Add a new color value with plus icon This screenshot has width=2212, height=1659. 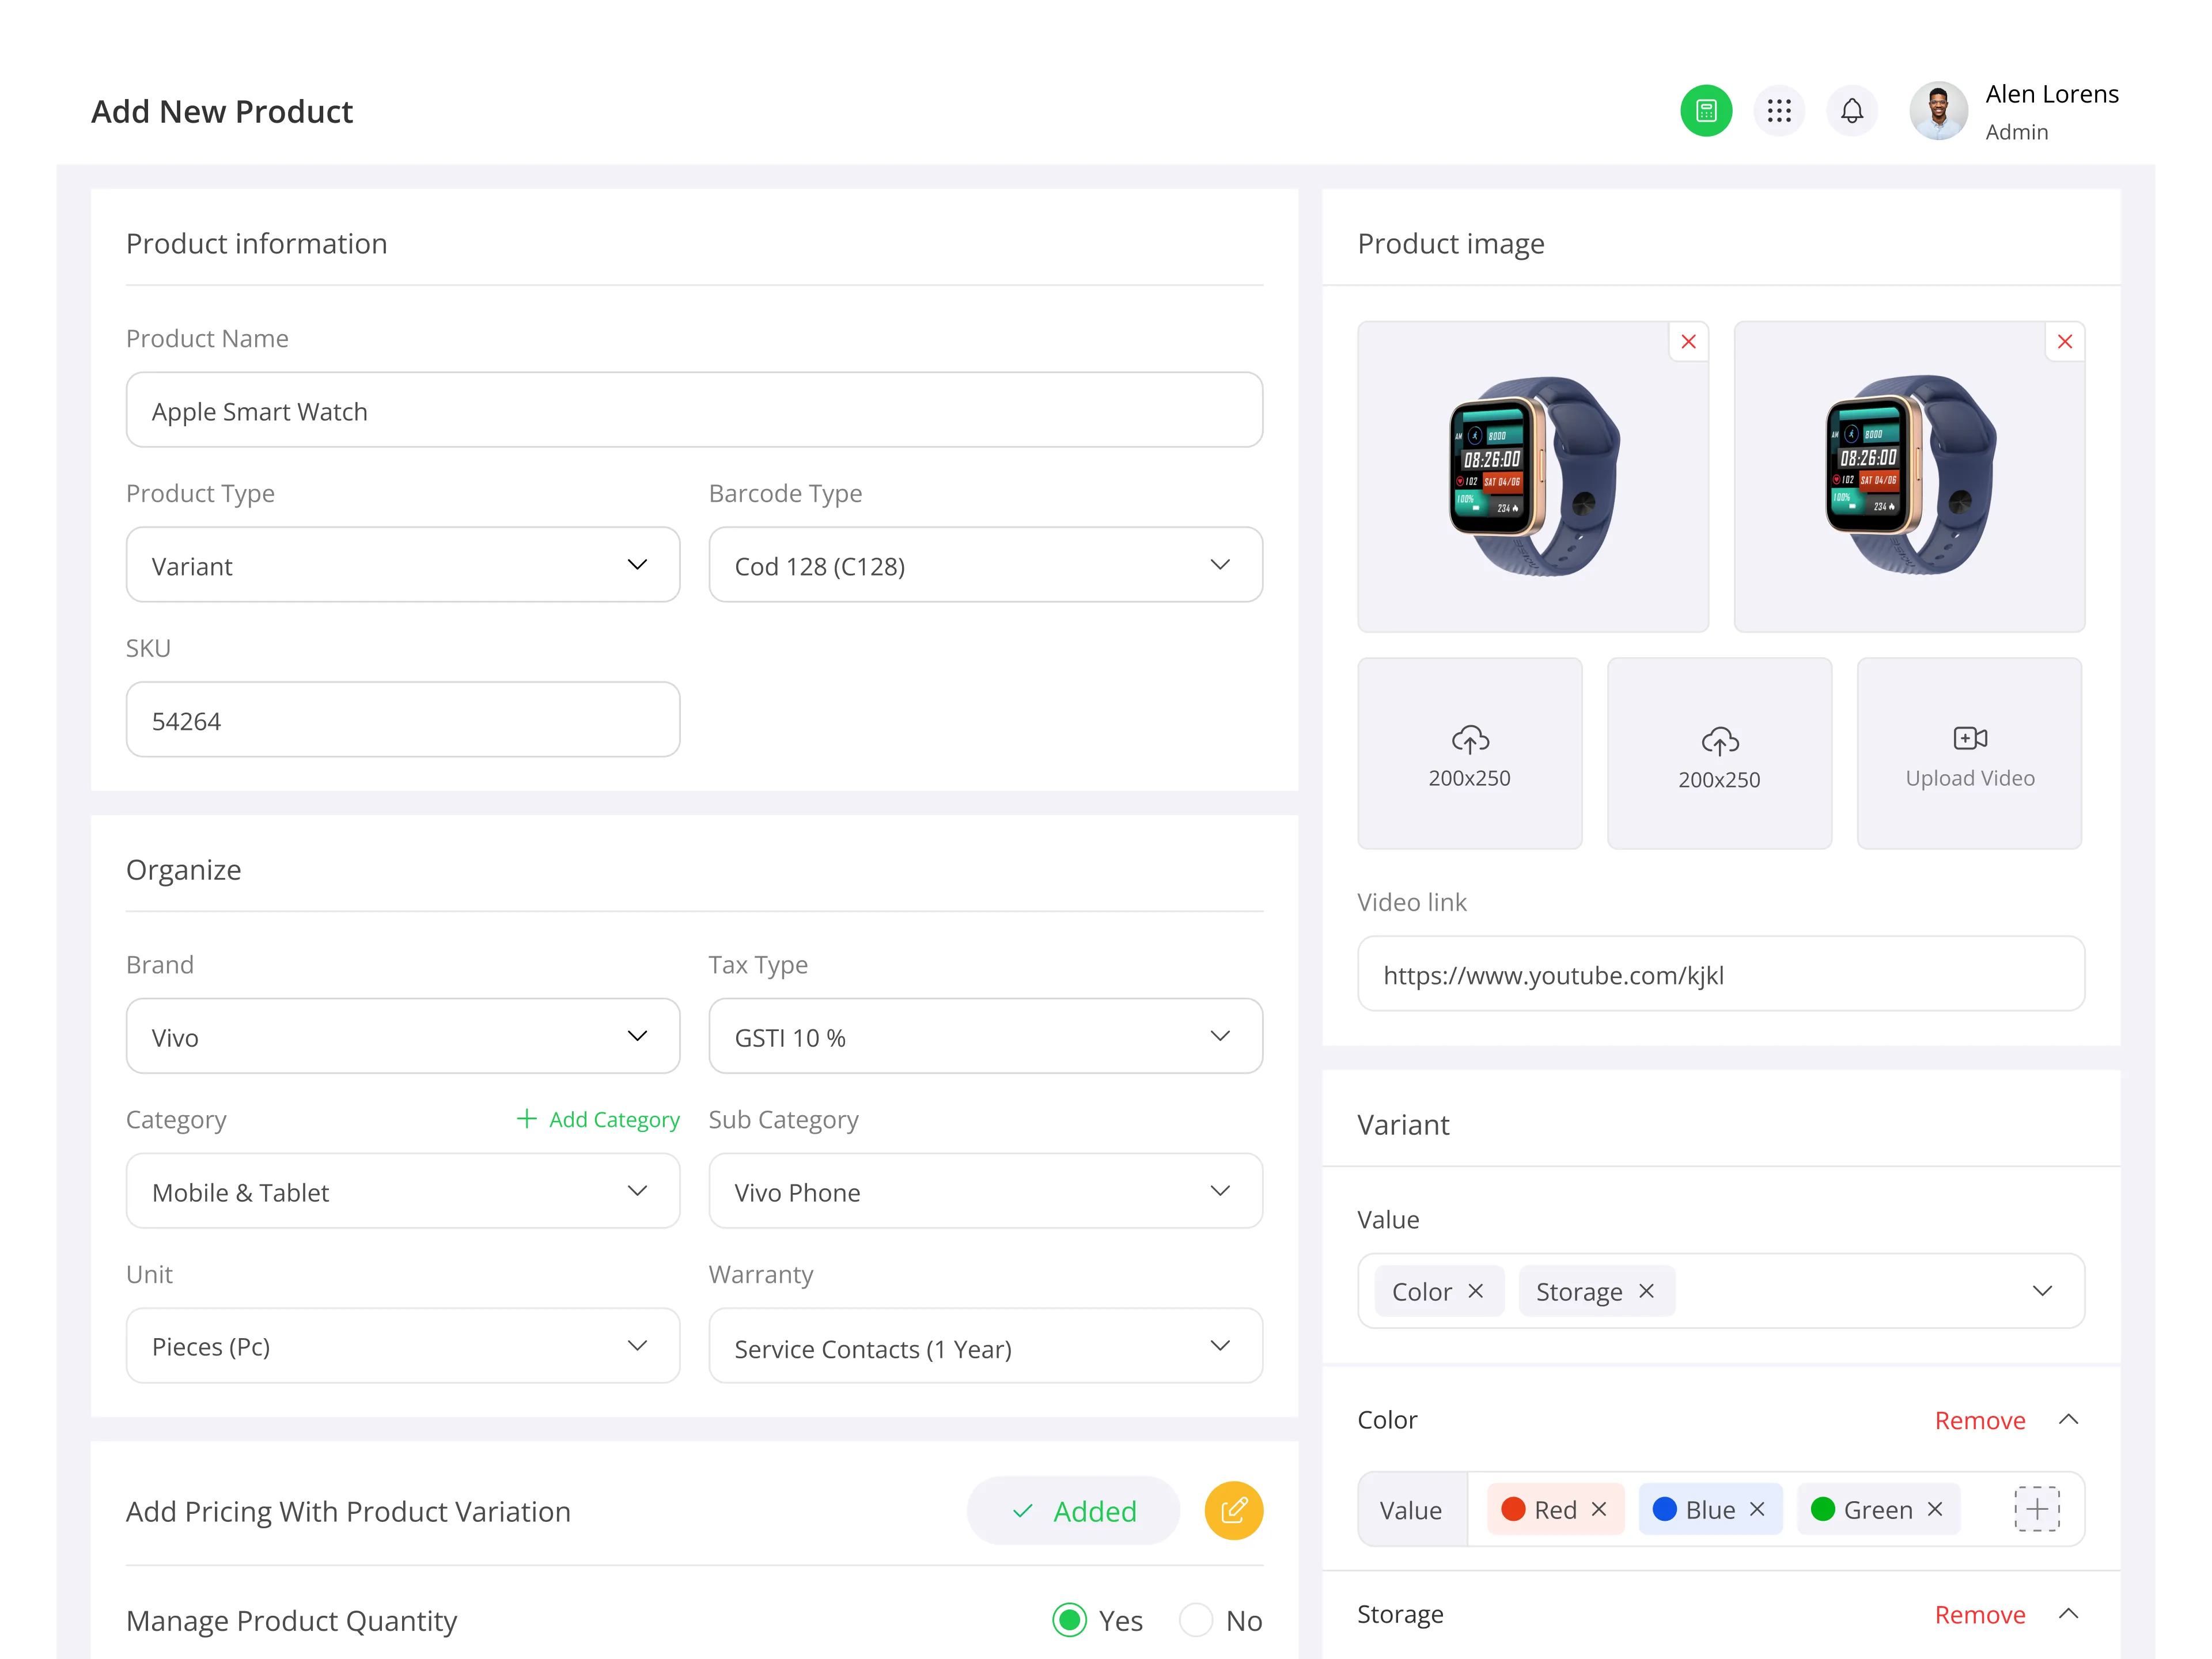(2036, 1509)
